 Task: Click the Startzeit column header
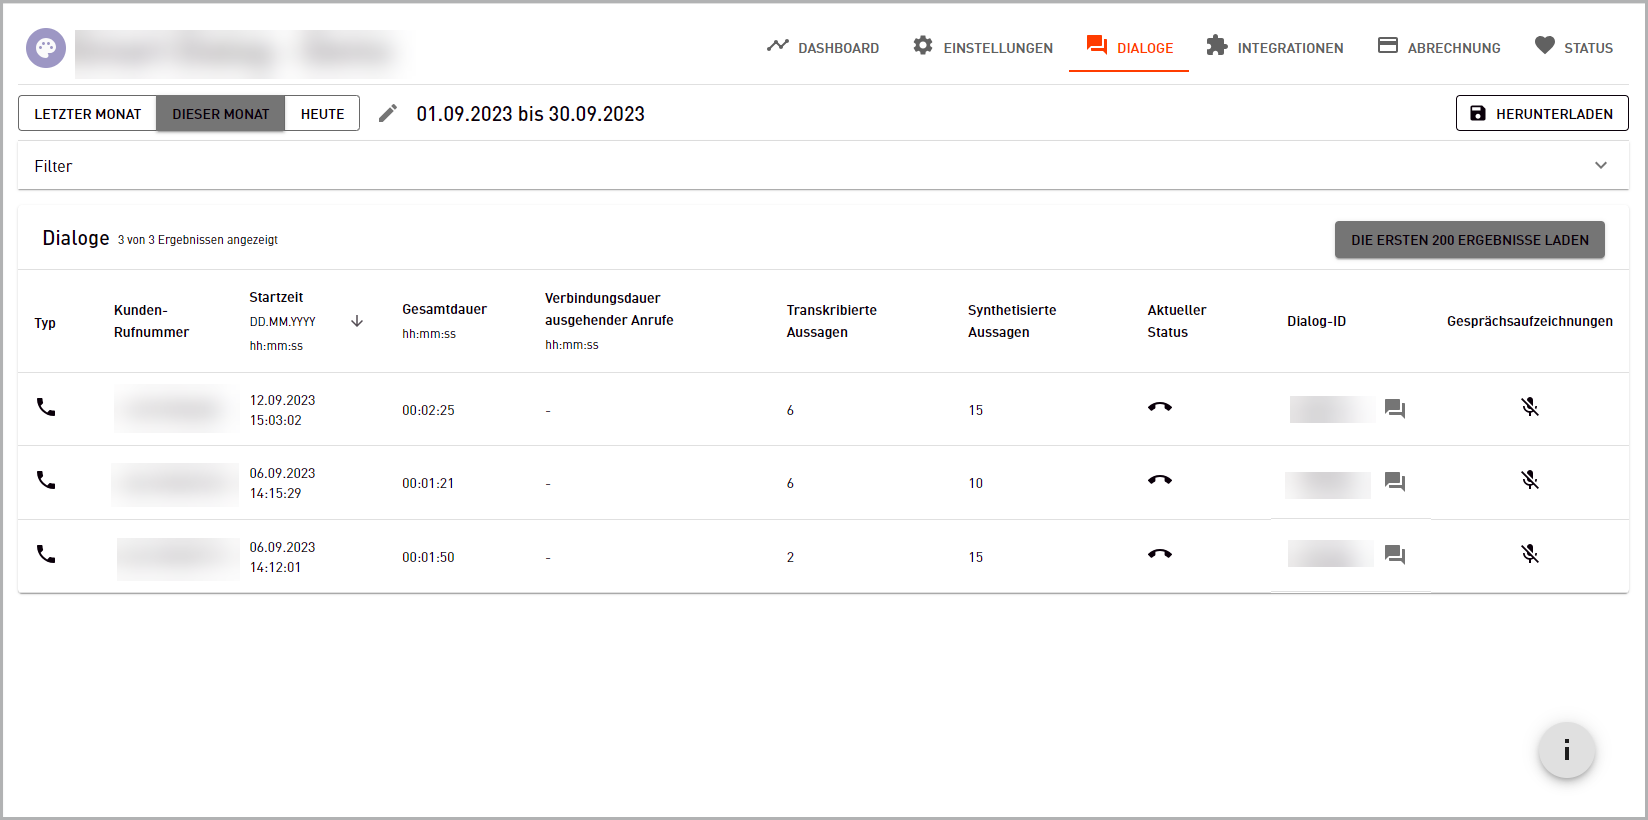[x=276, y=297]
